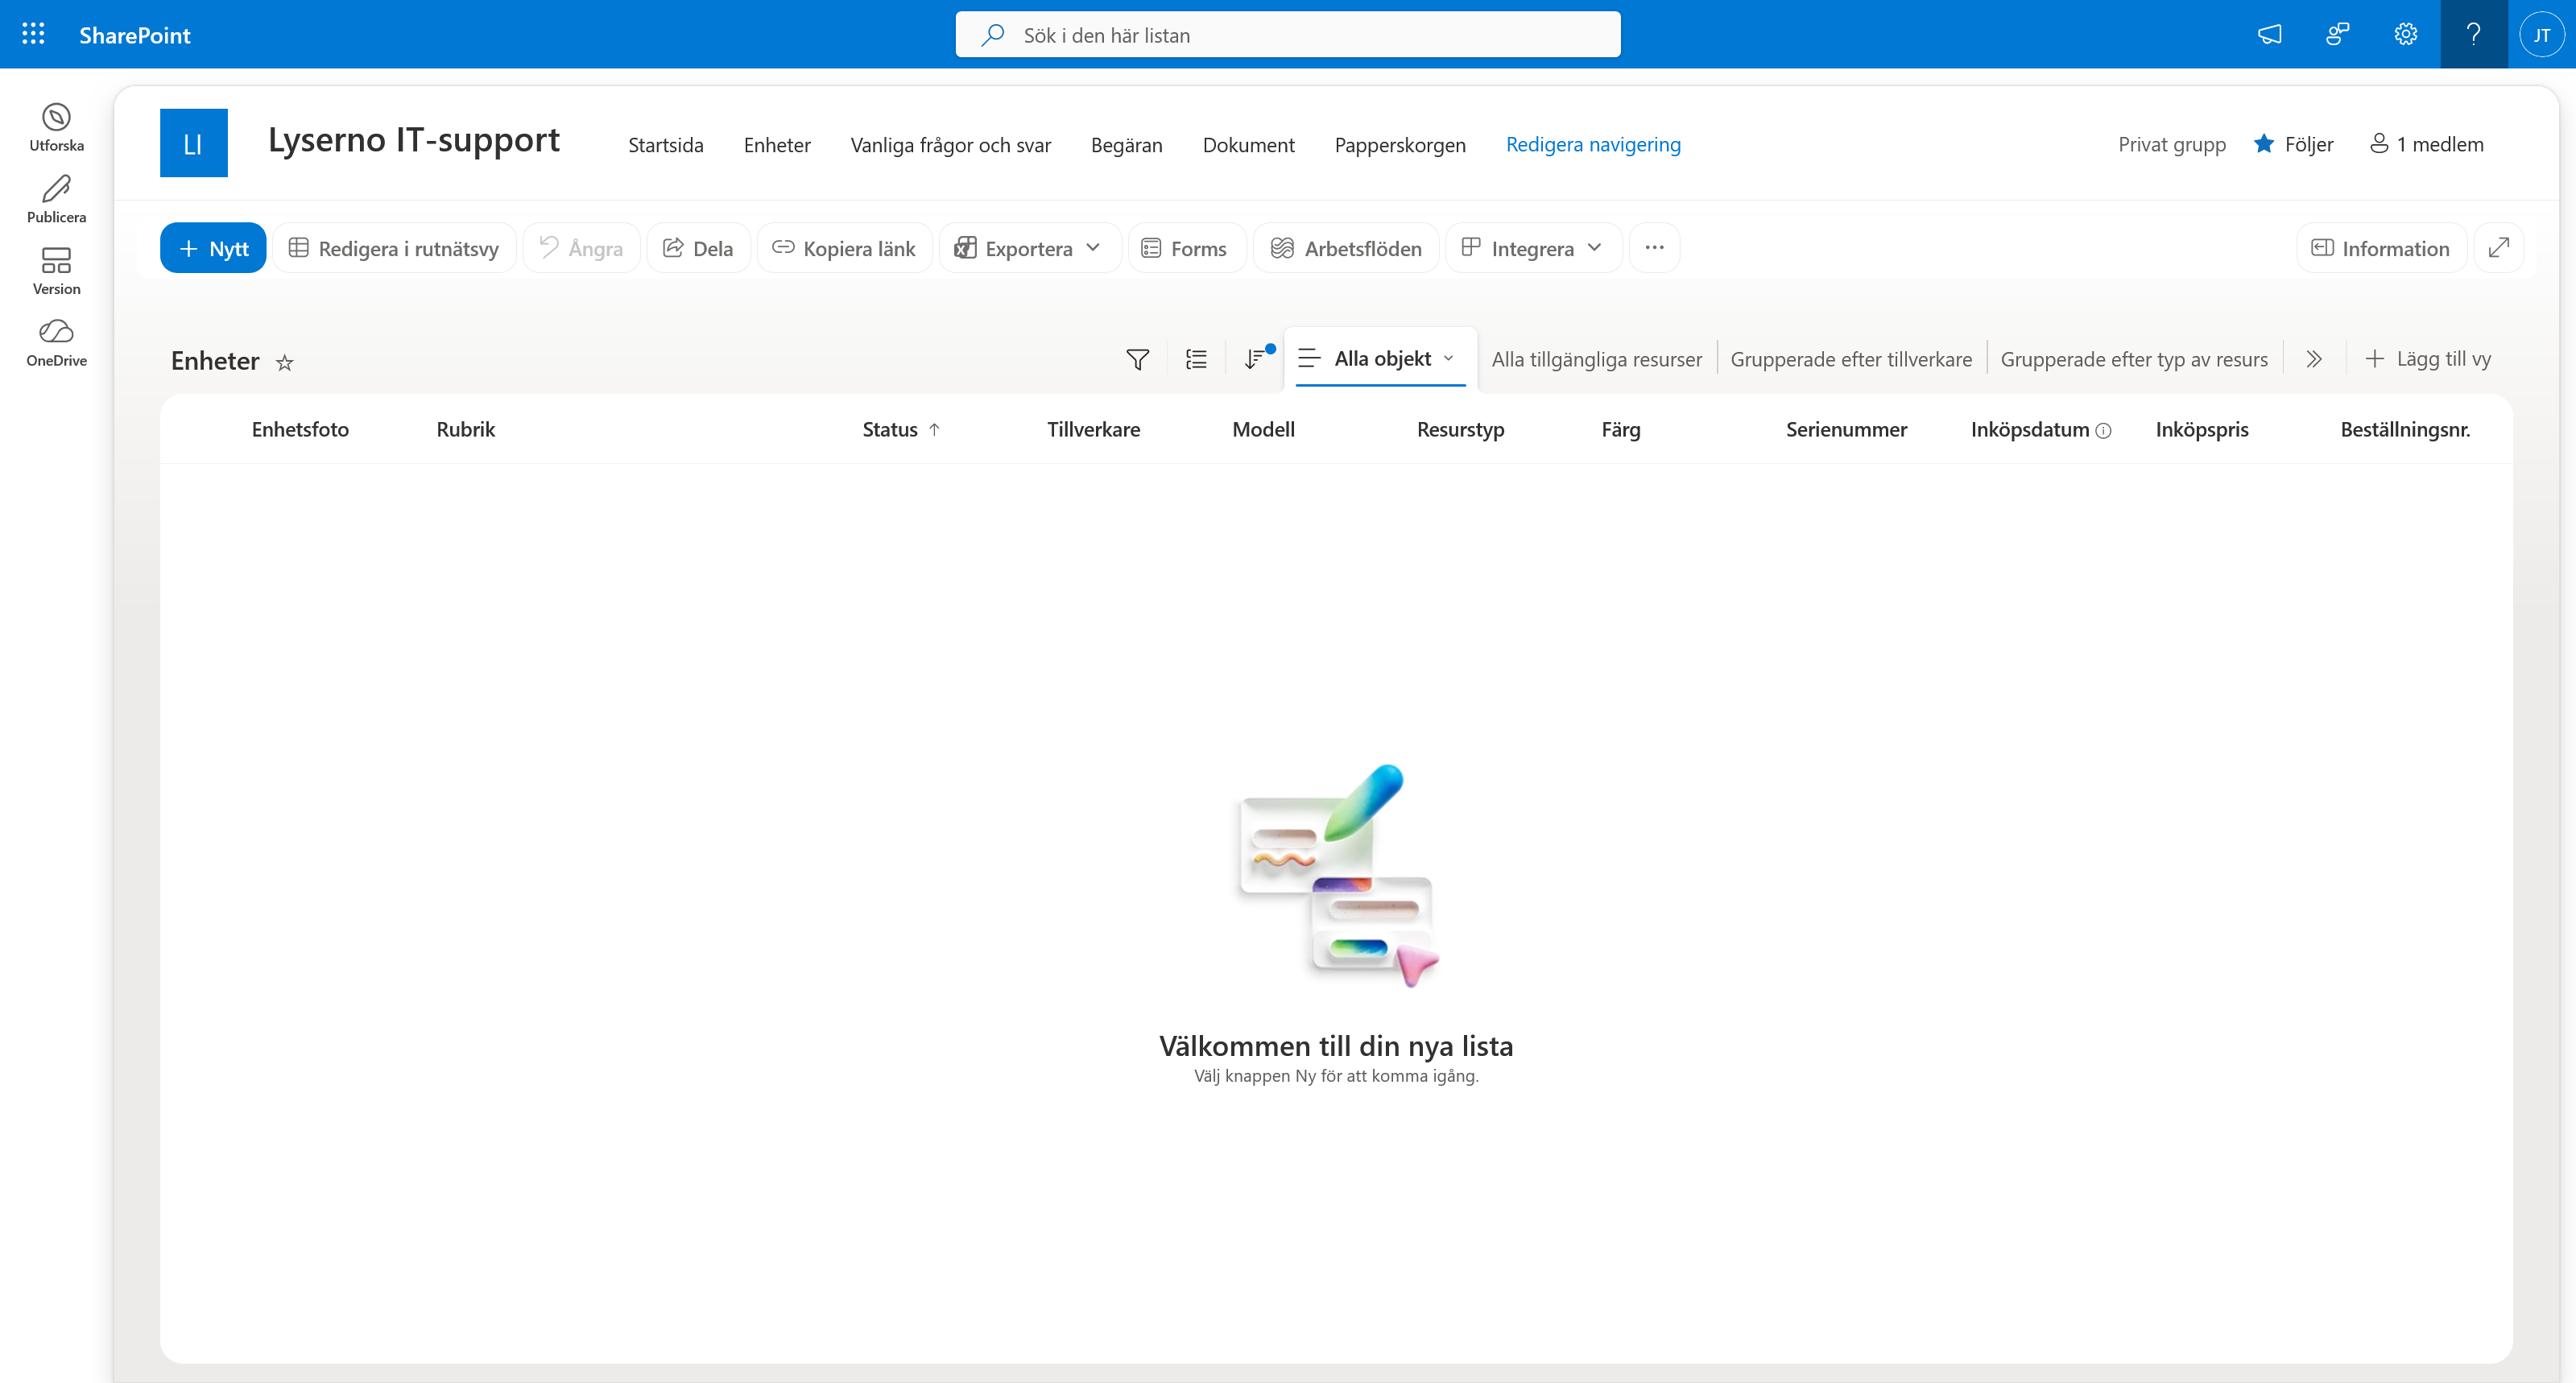Viewport: 2576px width, 1383px height.
Task: Open Publicera in the left rail
Action: (x=56, y=200)
